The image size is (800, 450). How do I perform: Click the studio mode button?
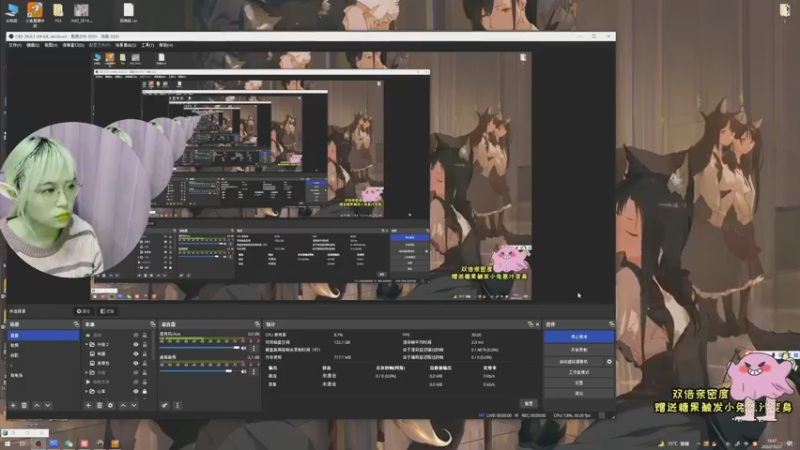coord(579,372)
